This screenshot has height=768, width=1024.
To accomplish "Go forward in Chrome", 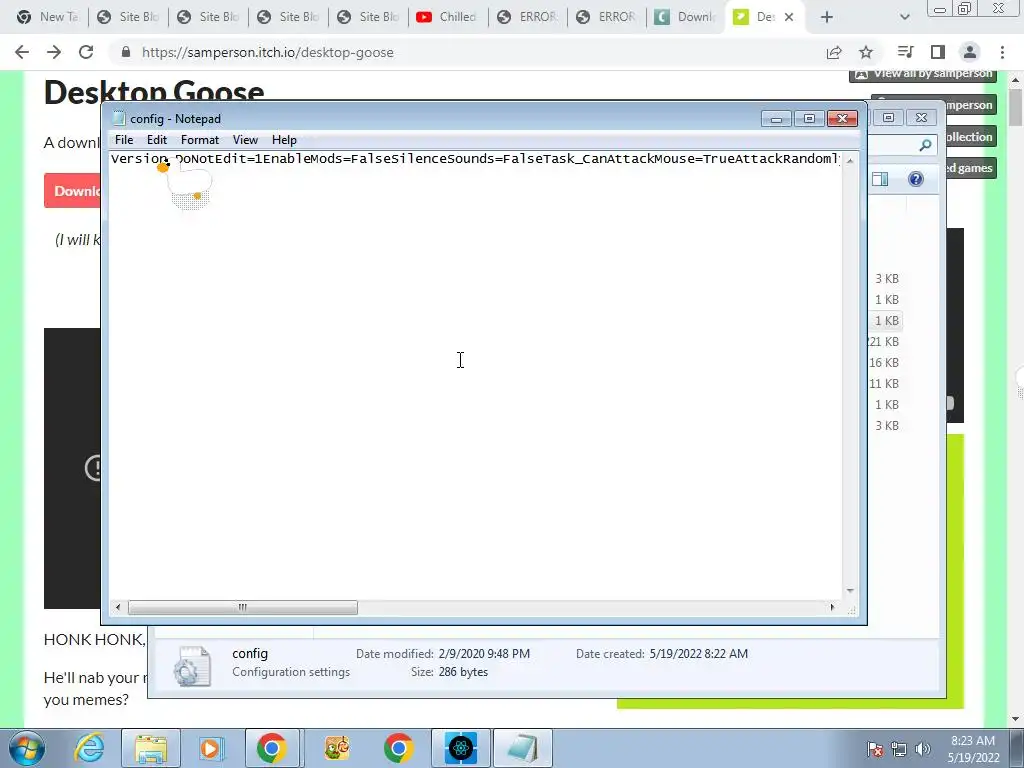I will coord(54,52).
